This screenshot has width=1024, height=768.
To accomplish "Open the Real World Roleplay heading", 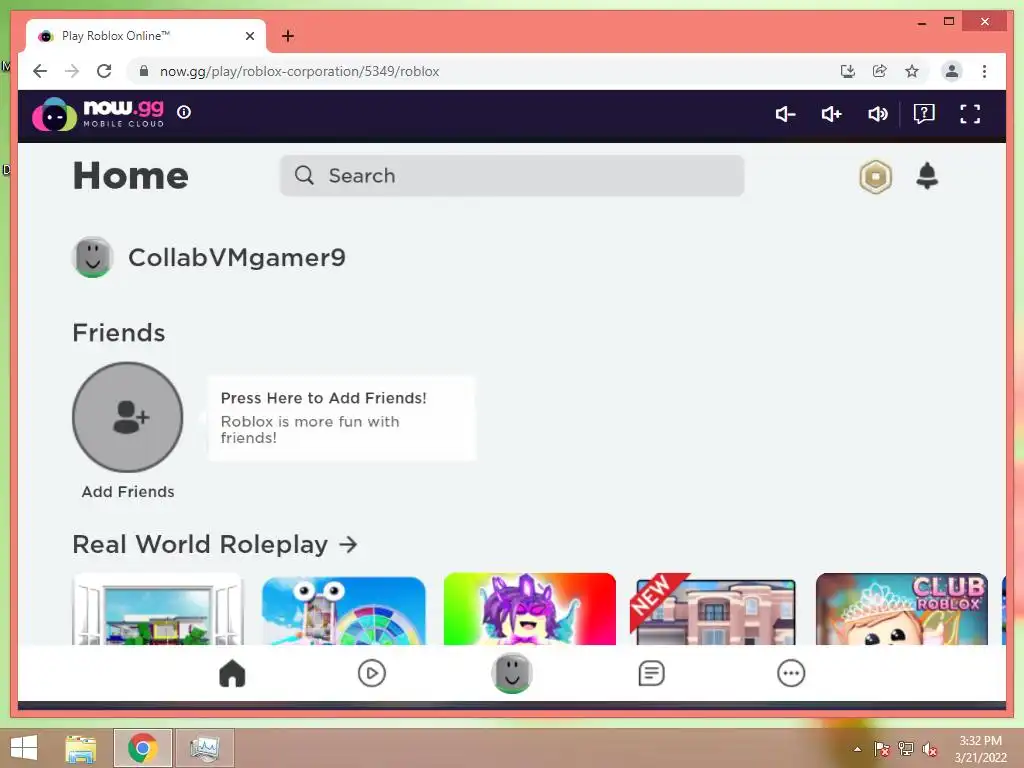I will click(x=200, y=544).
